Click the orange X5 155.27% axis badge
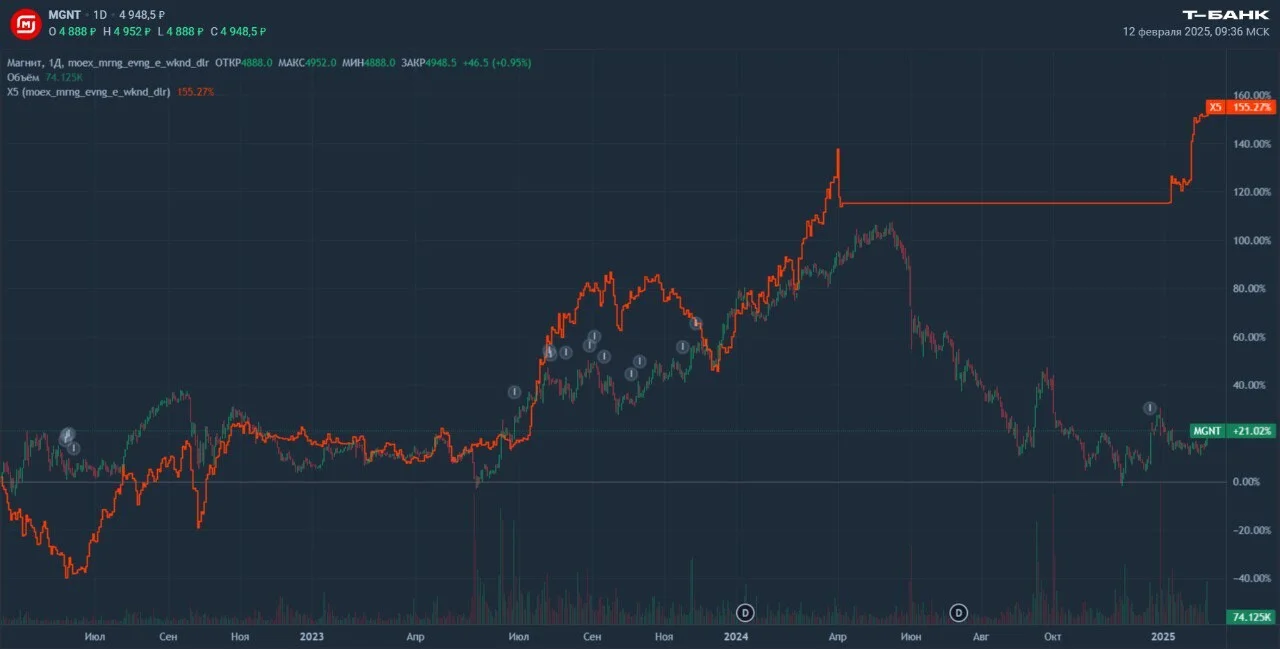Image resolution: width=1280 pixels, height=649 pixels. (x=1239, y=107)
